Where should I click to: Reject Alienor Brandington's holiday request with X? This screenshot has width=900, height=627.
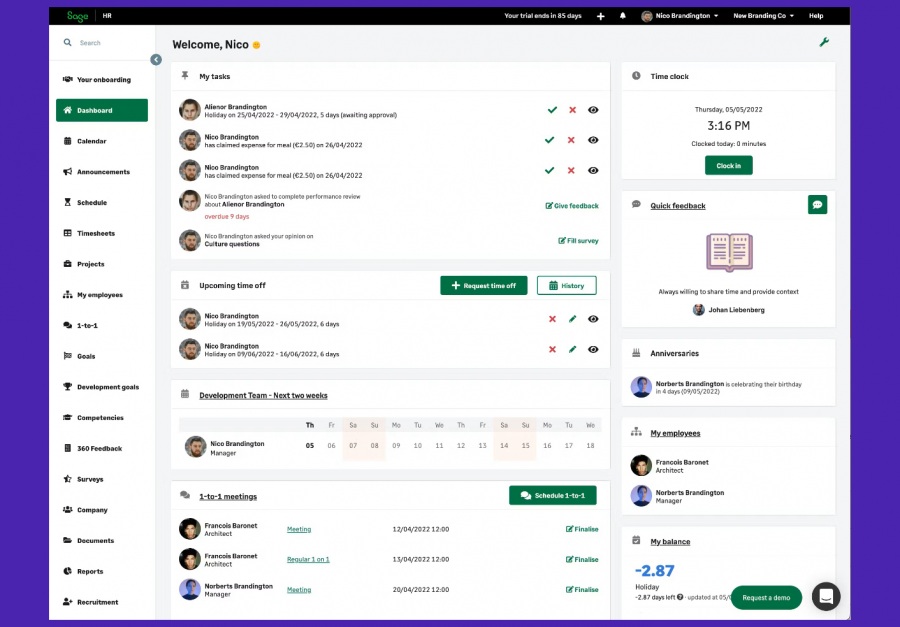point(572,110)
